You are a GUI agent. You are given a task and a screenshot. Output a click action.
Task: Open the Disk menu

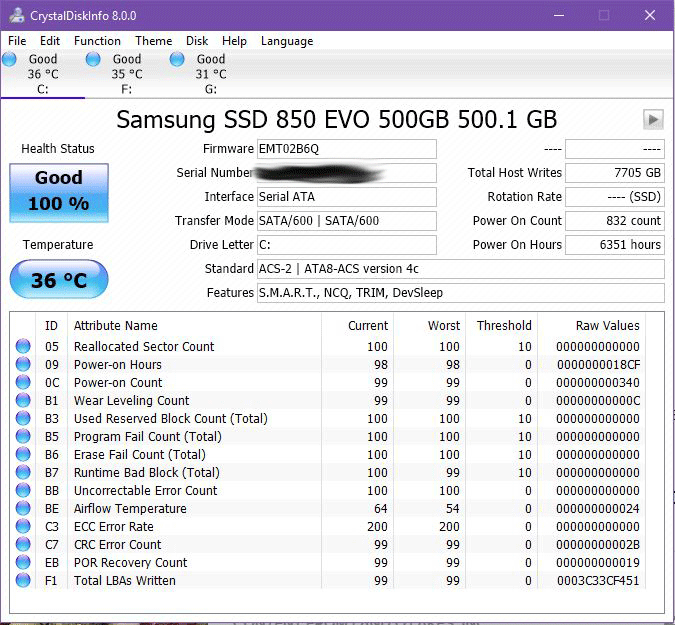[x=197, y=41]
